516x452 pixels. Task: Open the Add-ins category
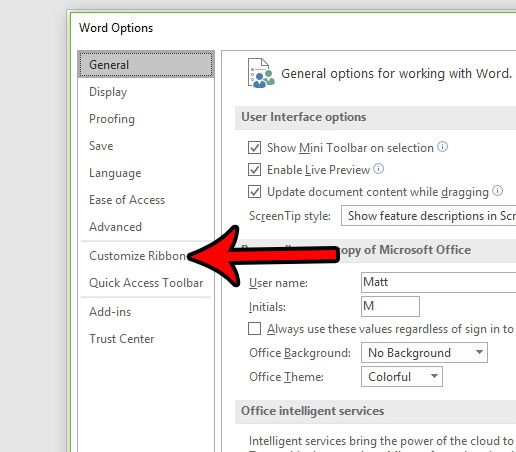(110, 312)
